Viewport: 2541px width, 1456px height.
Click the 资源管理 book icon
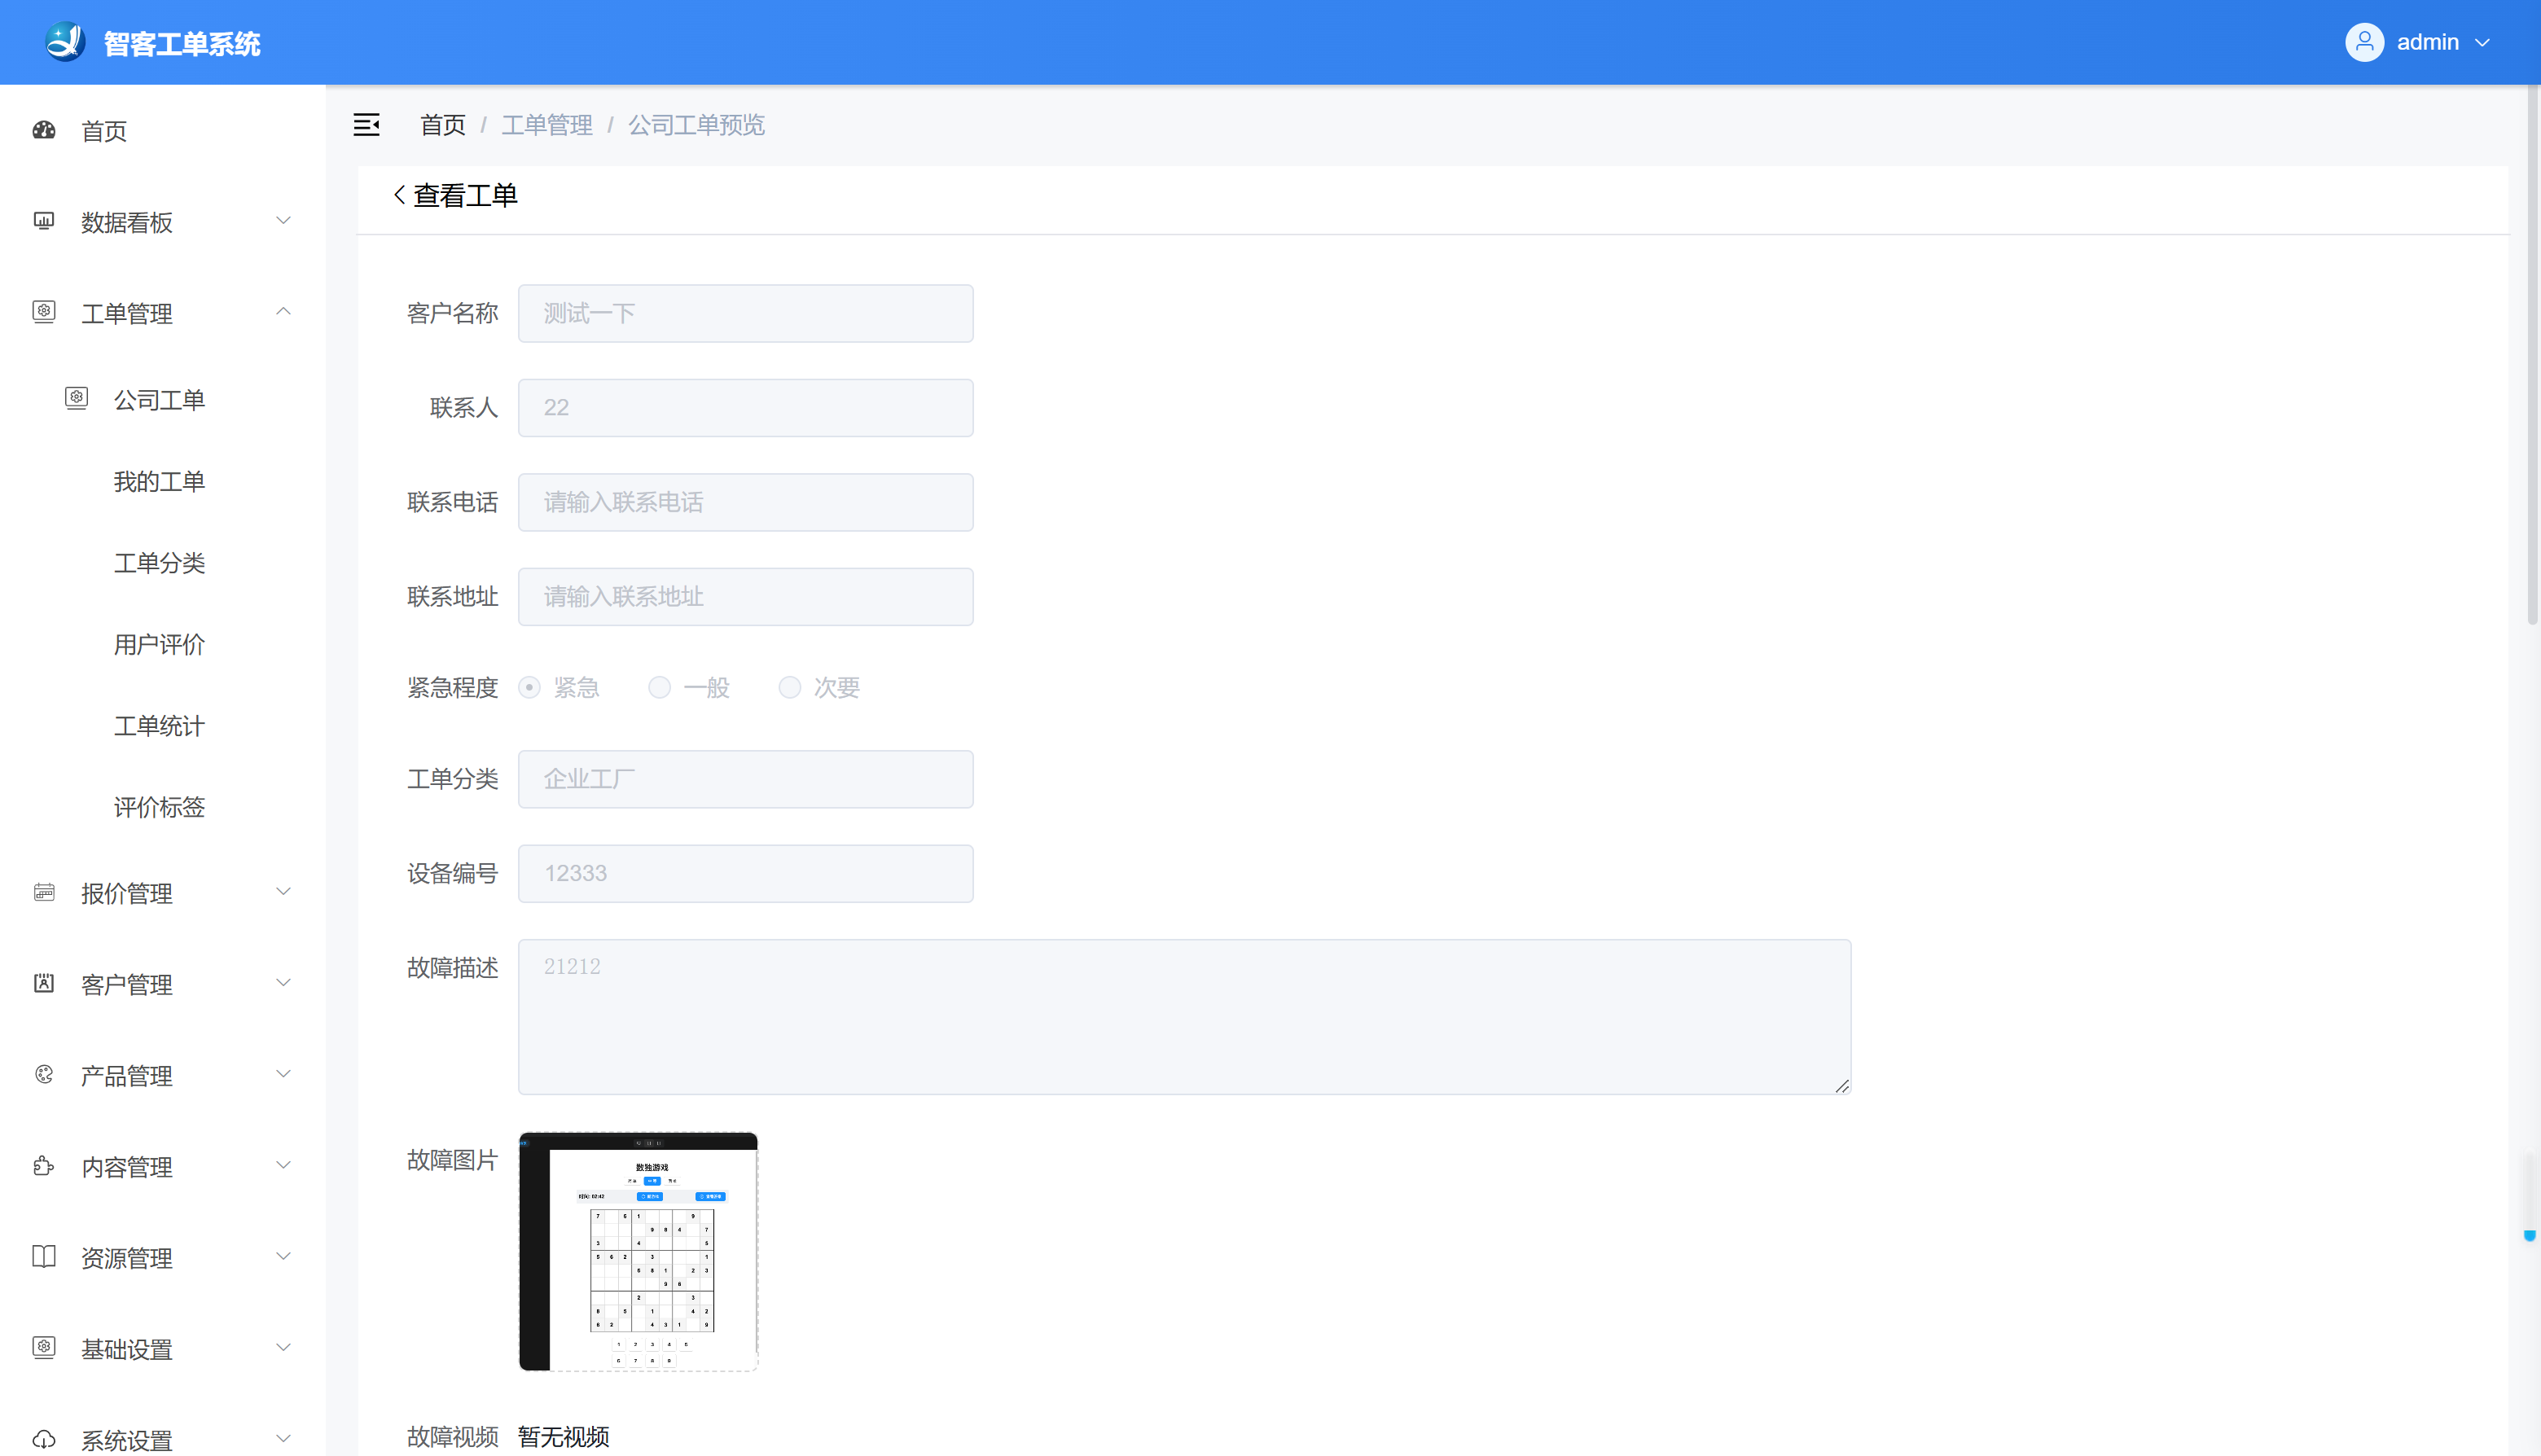click(x=44, y=1257)
